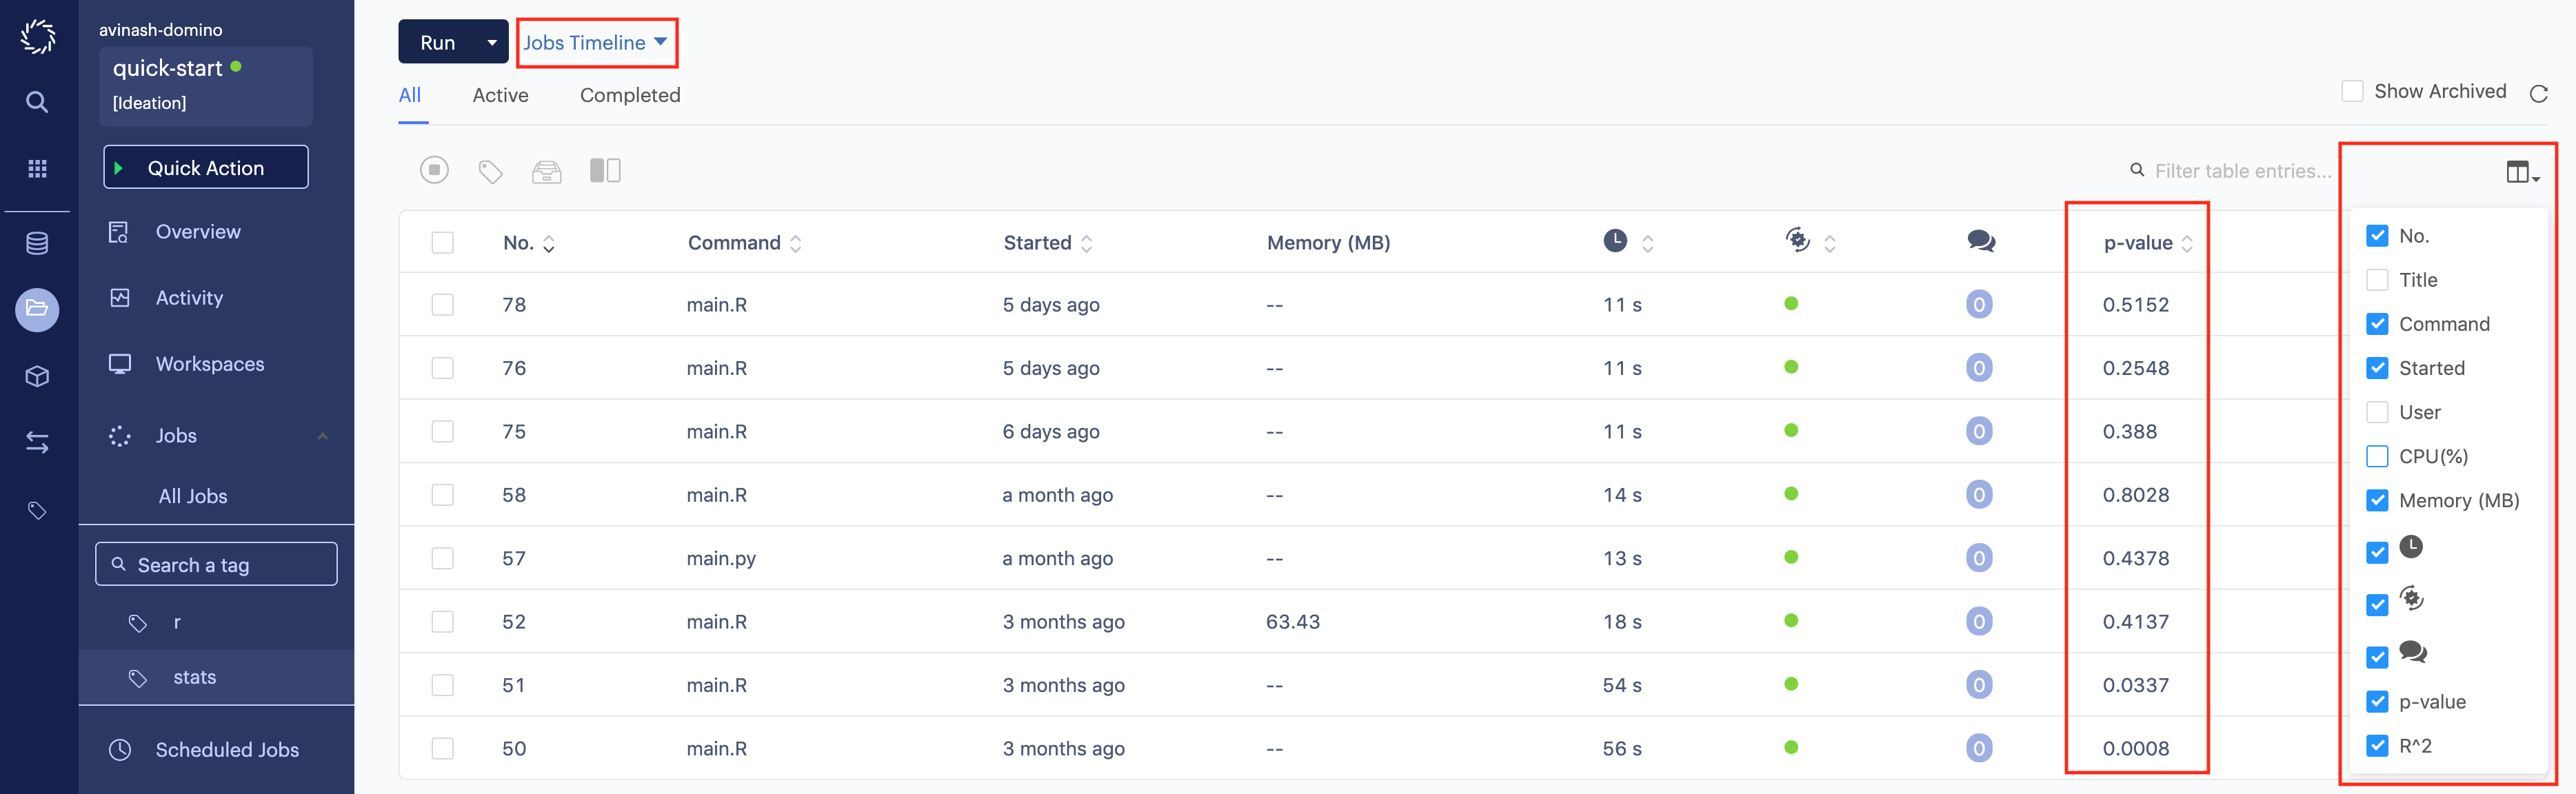Open Activity in sidebar
Screen dimensions: 2576x794
(189, 298)
